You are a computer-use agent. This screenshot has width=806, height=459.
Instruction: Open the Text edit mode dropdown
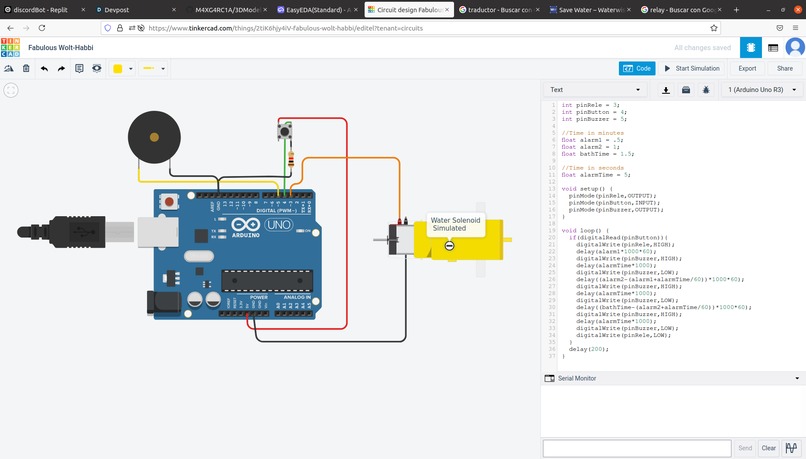coord(595,90)
